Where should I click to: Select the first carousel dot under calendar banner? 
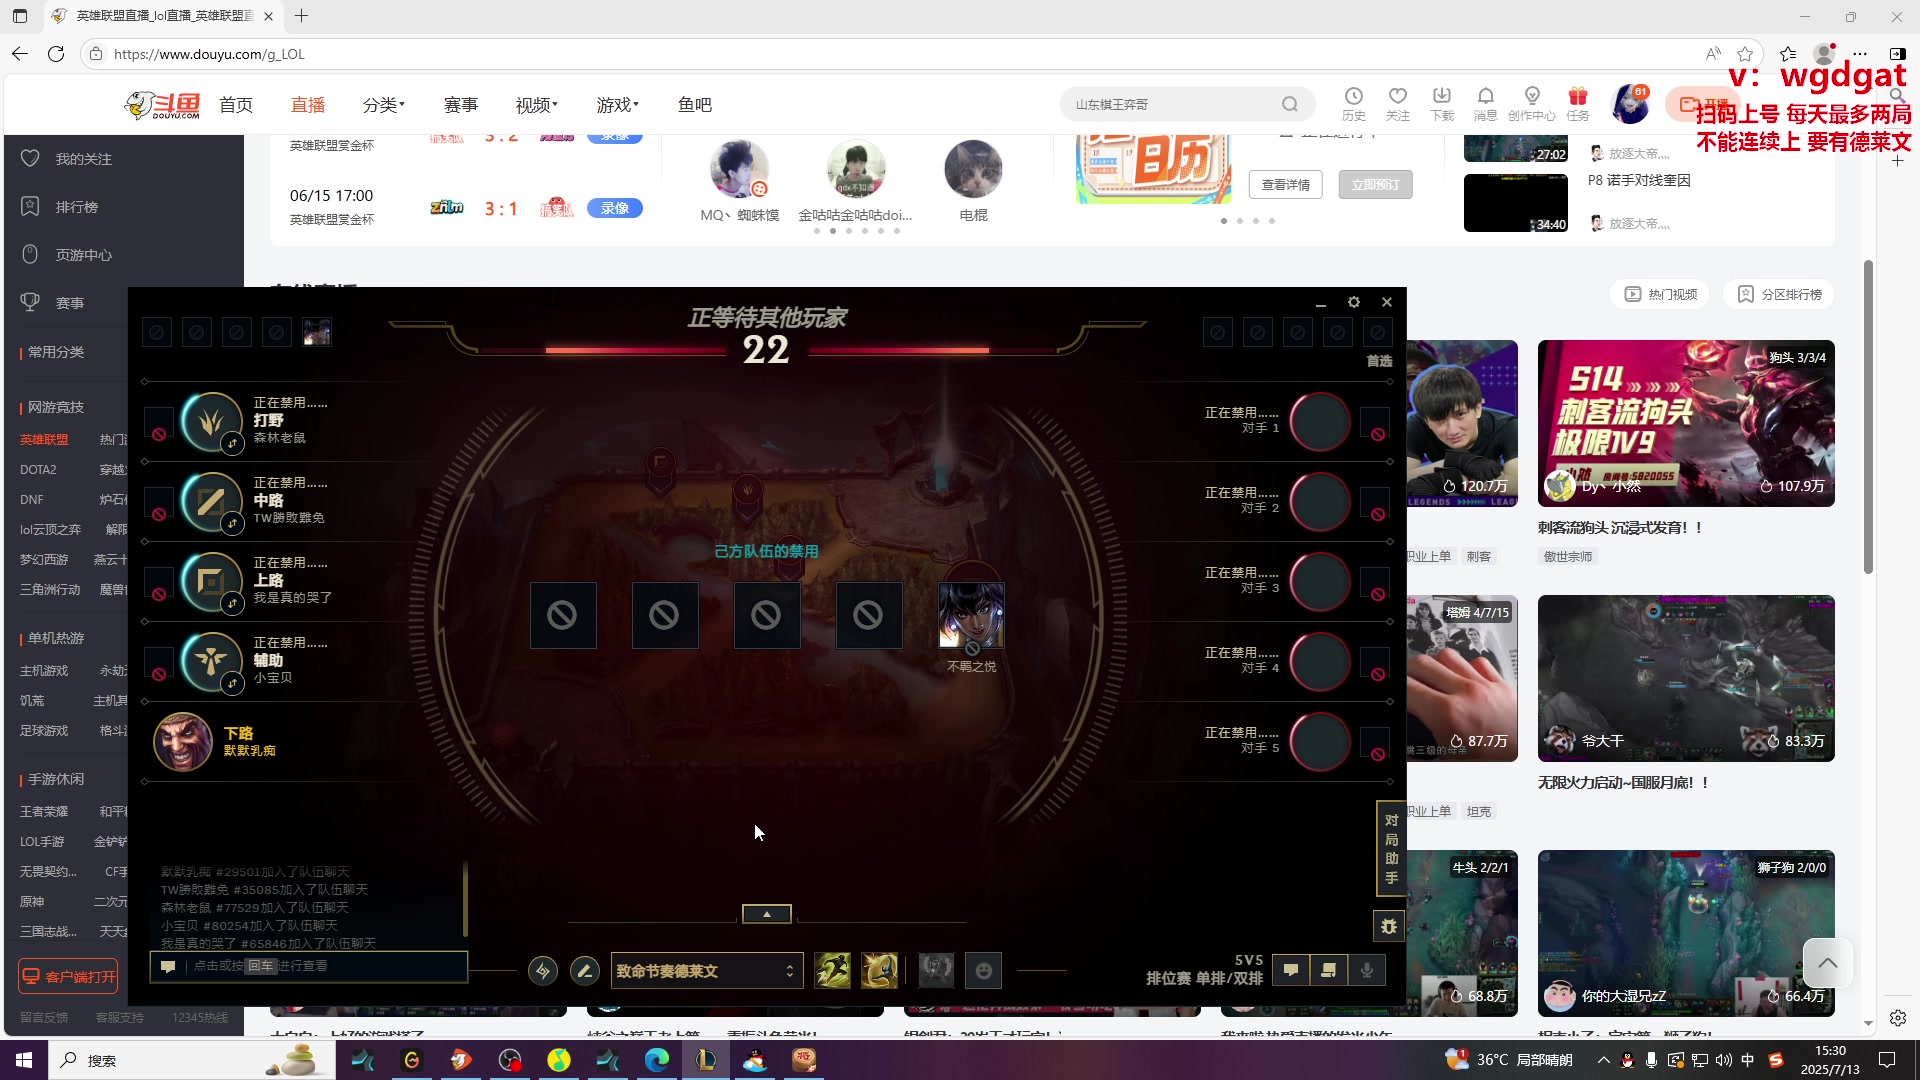pos(1224,221)
